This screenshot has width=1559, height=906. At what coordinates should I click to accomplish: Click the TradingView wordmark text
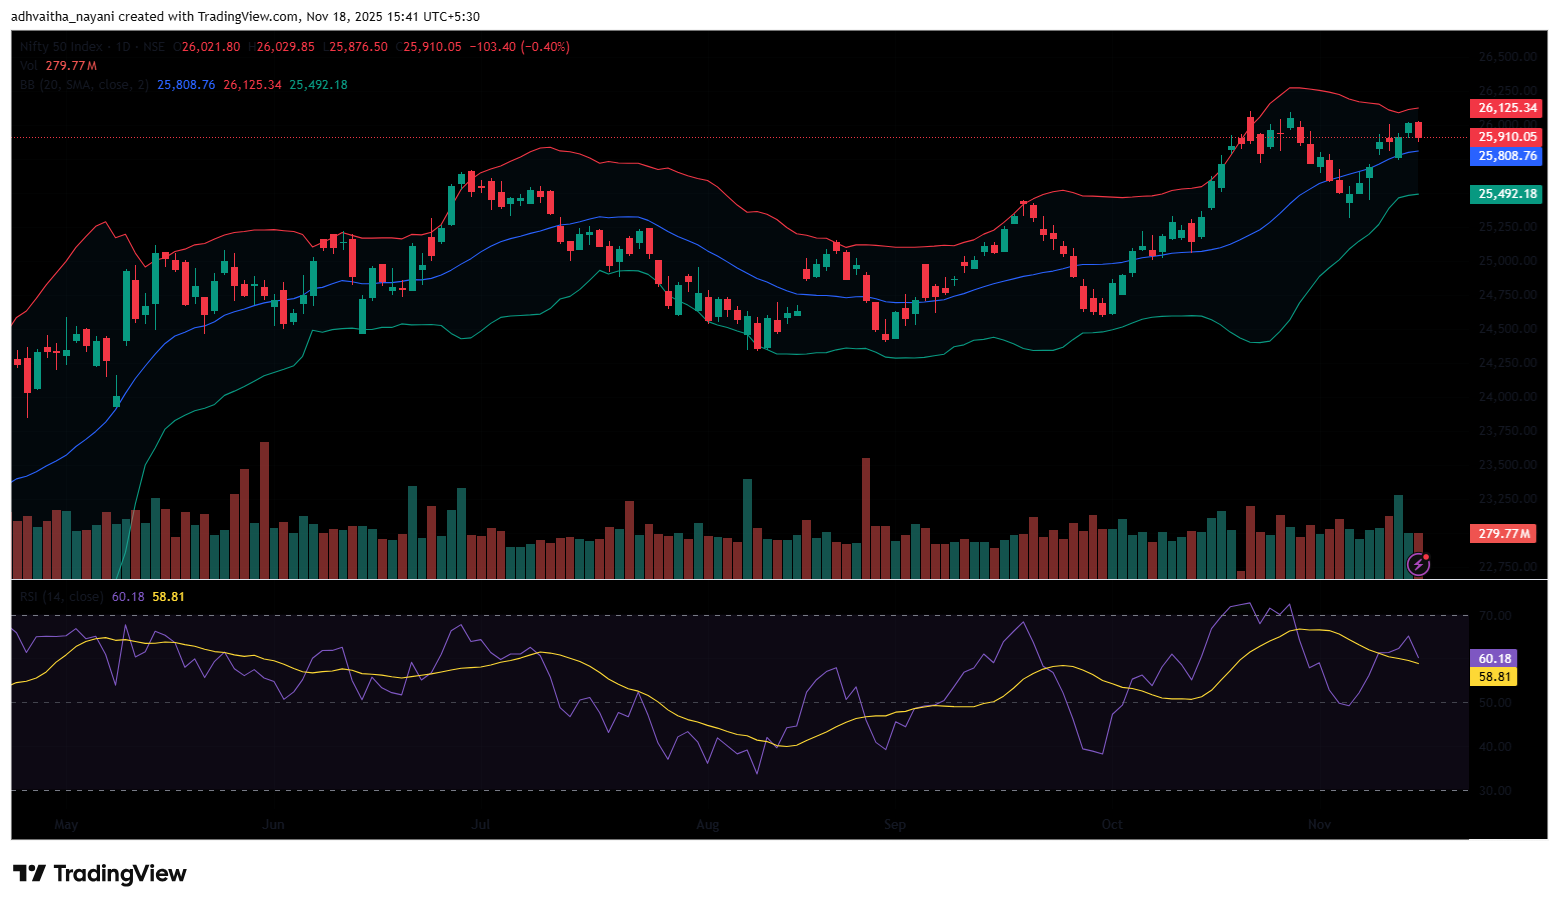(119, 874)
